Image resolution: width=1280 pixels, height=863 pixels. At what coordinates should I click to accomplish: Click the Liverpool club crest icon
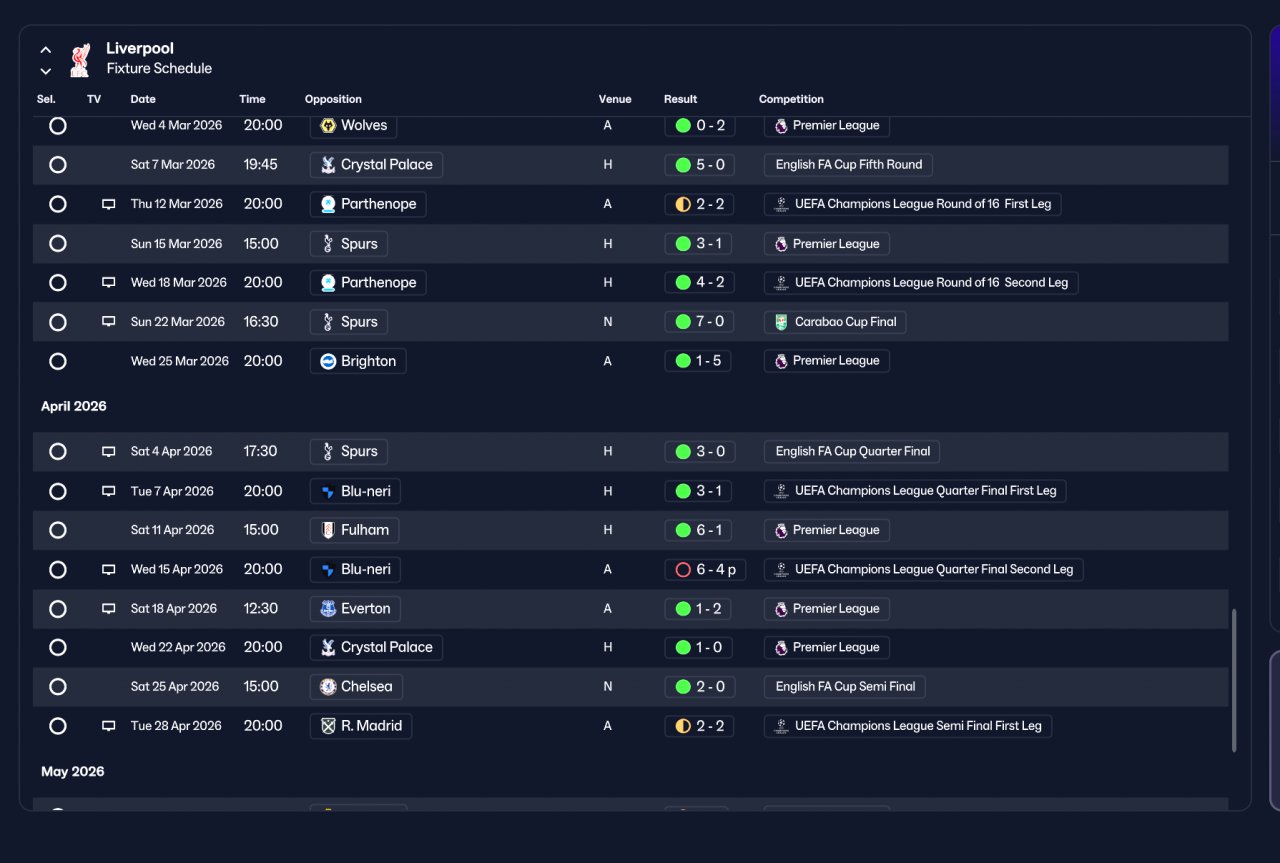81,59
